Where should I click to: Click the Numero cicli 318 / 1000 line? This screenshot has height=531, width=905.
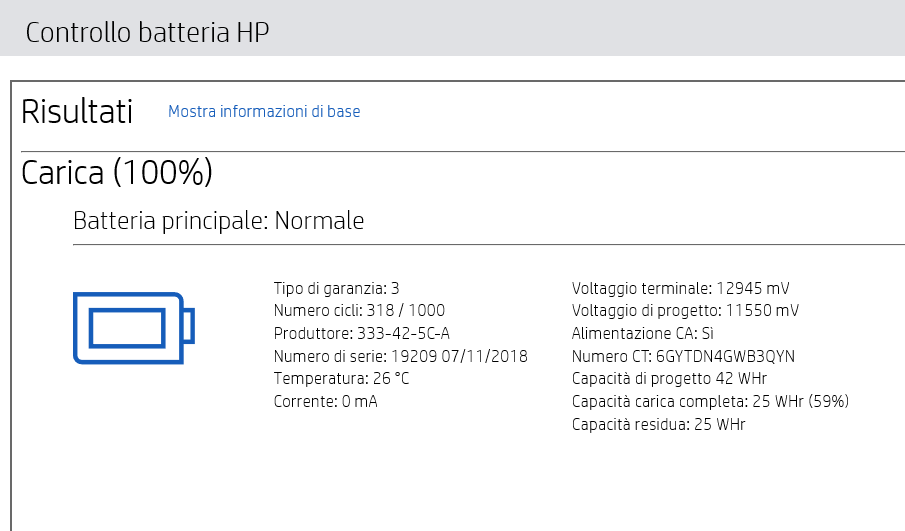[359, 311]
